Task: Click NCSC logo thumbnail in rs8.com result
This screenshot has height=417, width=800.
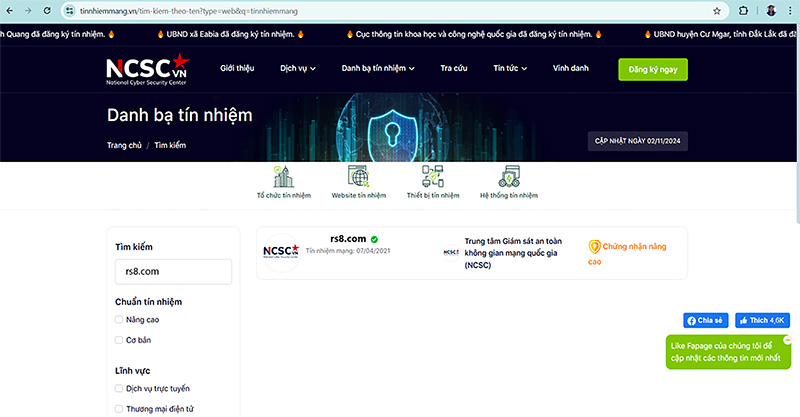Action: pos(281,252)
